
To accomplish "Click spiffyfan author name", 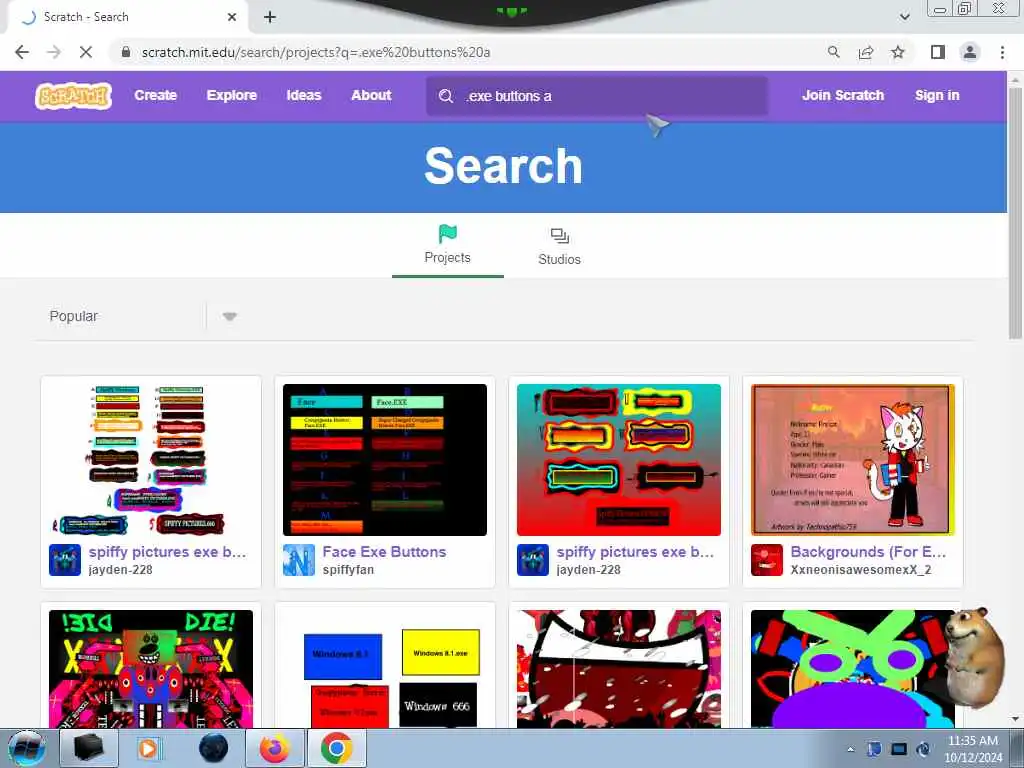I will [x=348, y=569].
